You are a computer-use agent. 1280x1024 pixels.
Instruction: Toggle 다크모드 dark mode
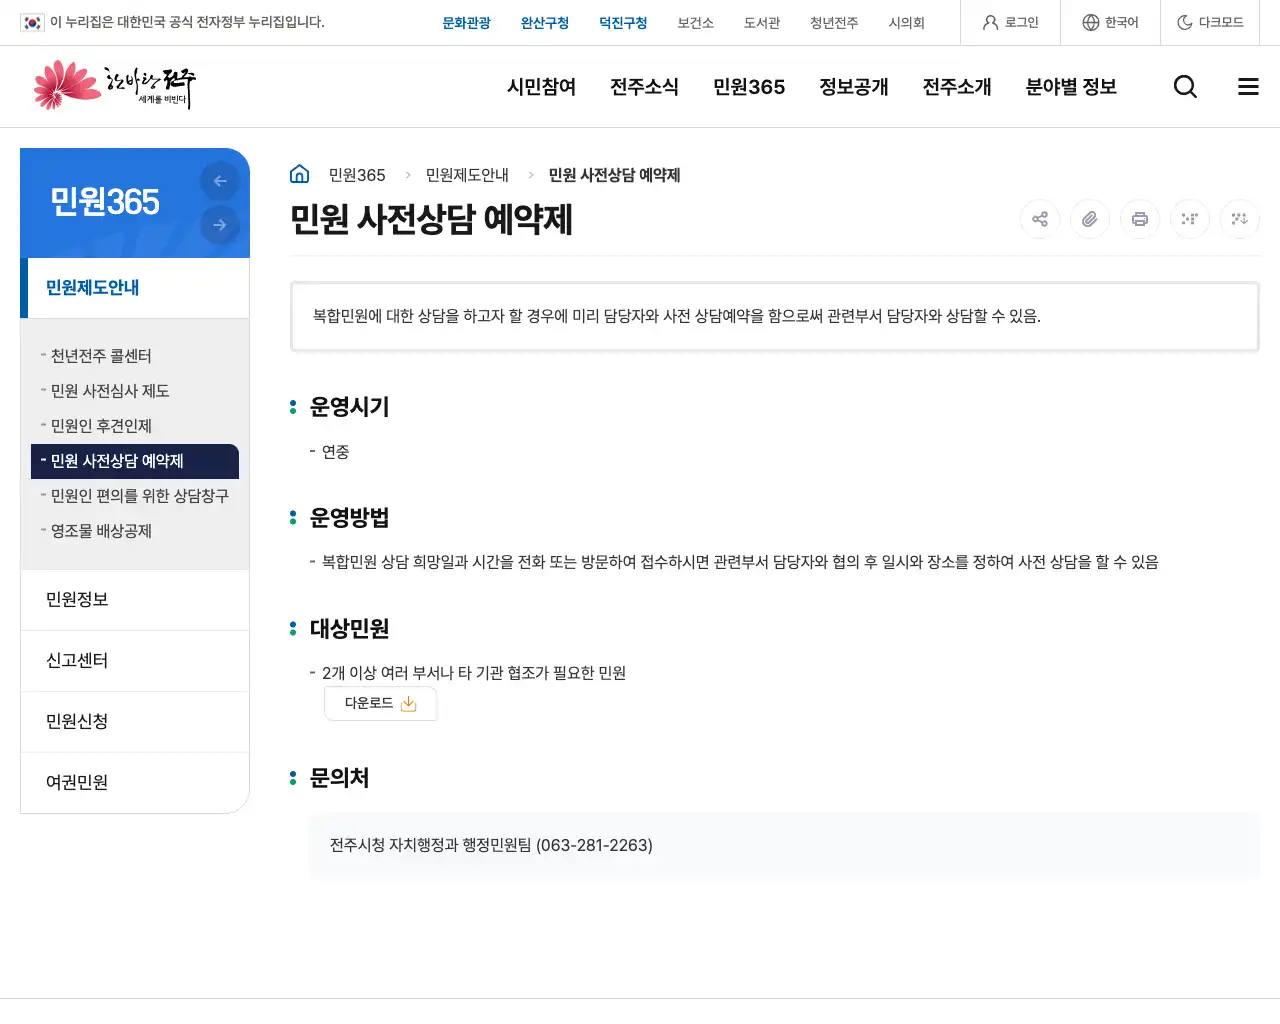click(x=1210, y=22)
